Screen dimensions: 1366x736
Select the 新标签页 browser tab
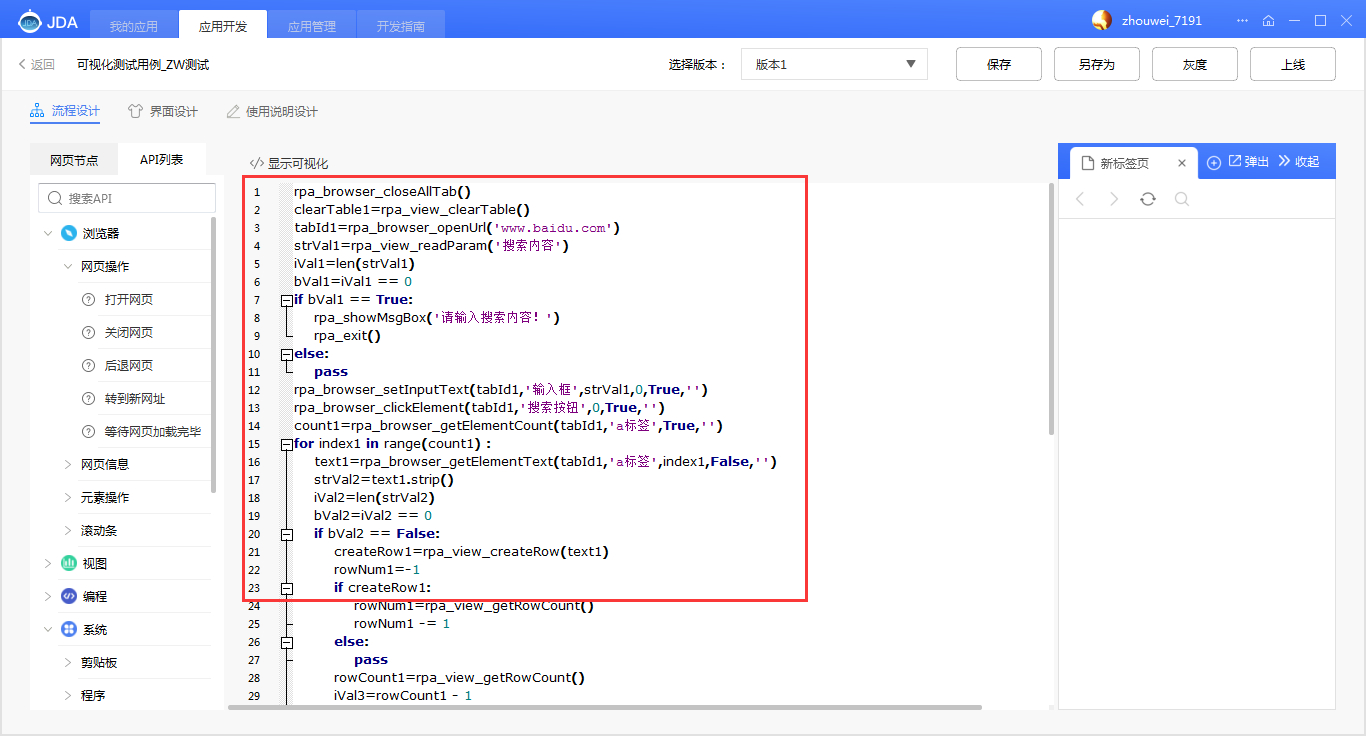[x=1133, y=163]
